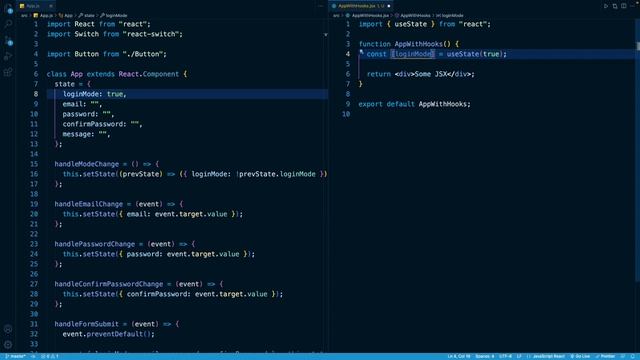Click 'handlePasswordChange' on line 23
This screenshot has width=640, height=360.
(x=95, y=244)
